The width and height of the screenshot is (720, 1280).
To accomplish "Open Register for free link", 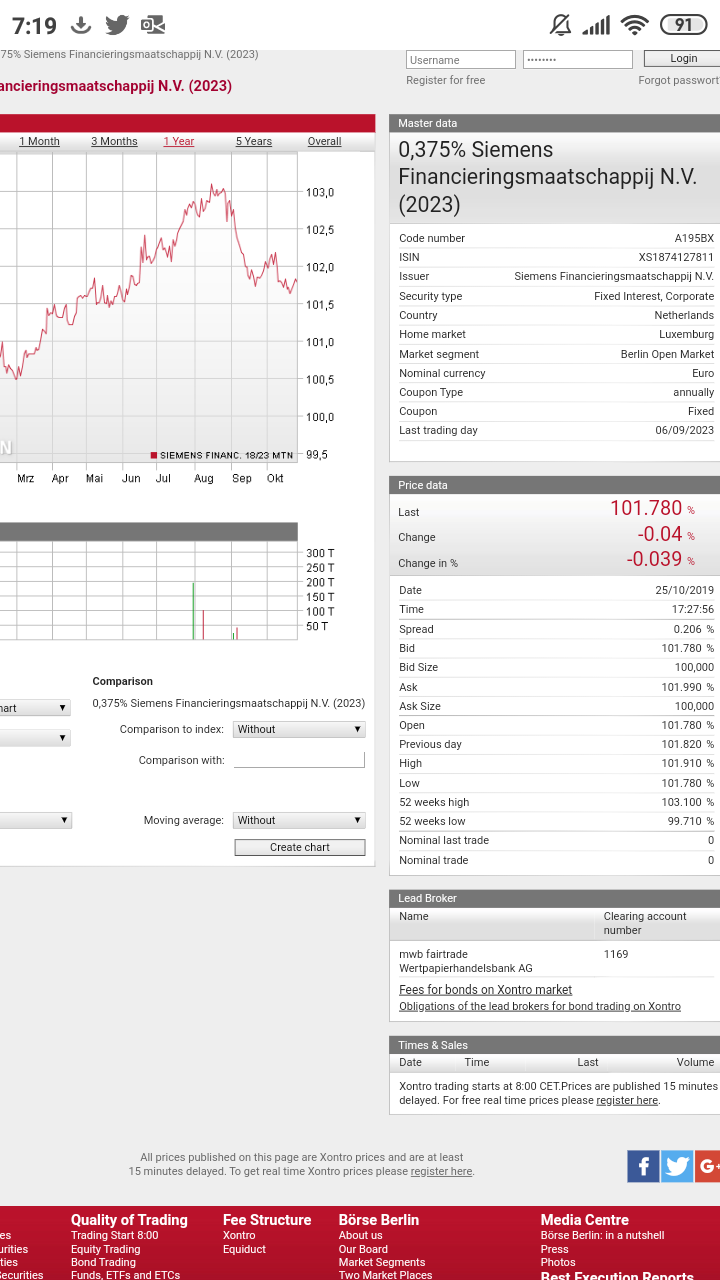I will 446,80.
